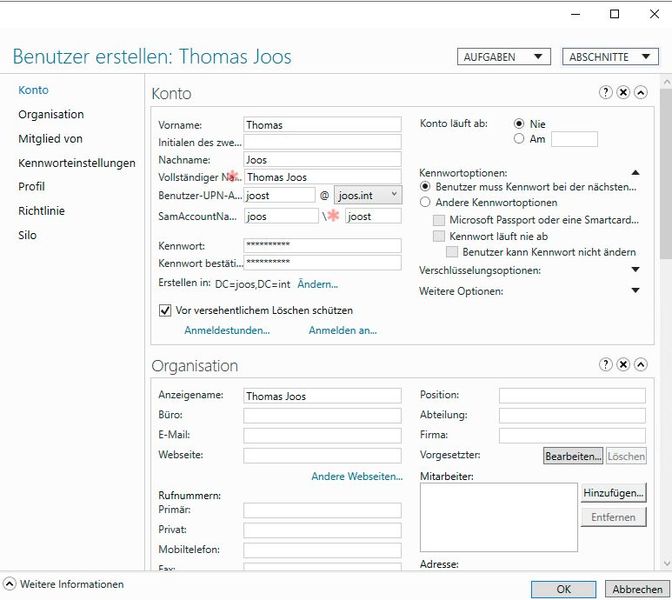Select Nie for account expiration
The width and height of the screenshot is (672, 600).
tap(519, 124)
